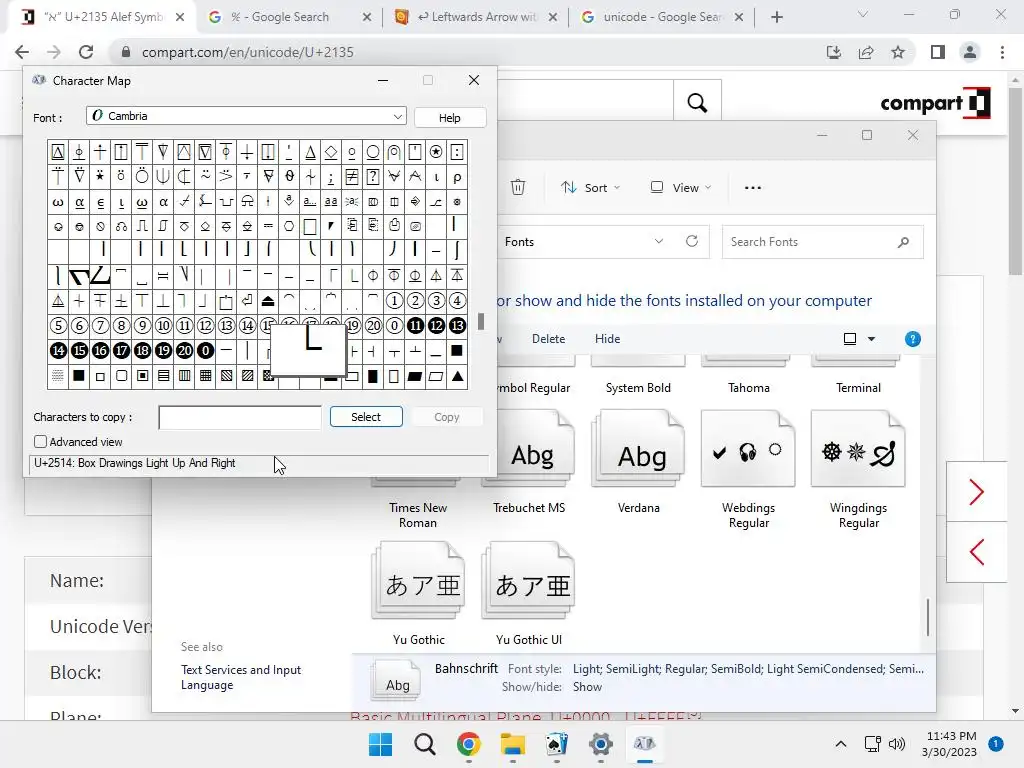Bookmark this page with the star icon
The height and width of the screenshot is (768, 1024).
898,52
